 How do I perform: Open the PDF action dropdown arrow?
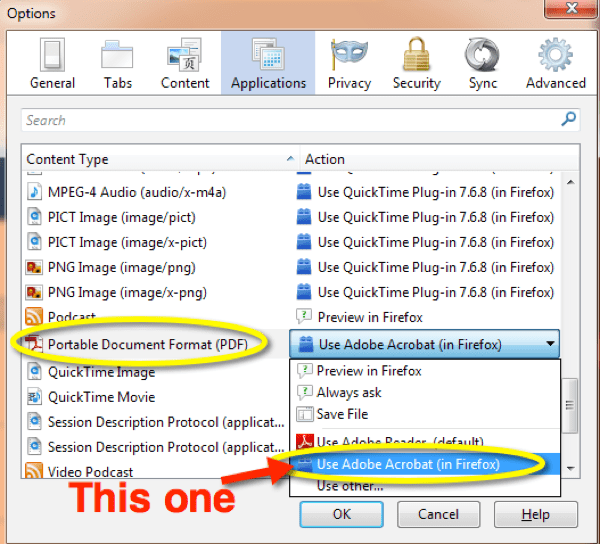coord(550,344)
